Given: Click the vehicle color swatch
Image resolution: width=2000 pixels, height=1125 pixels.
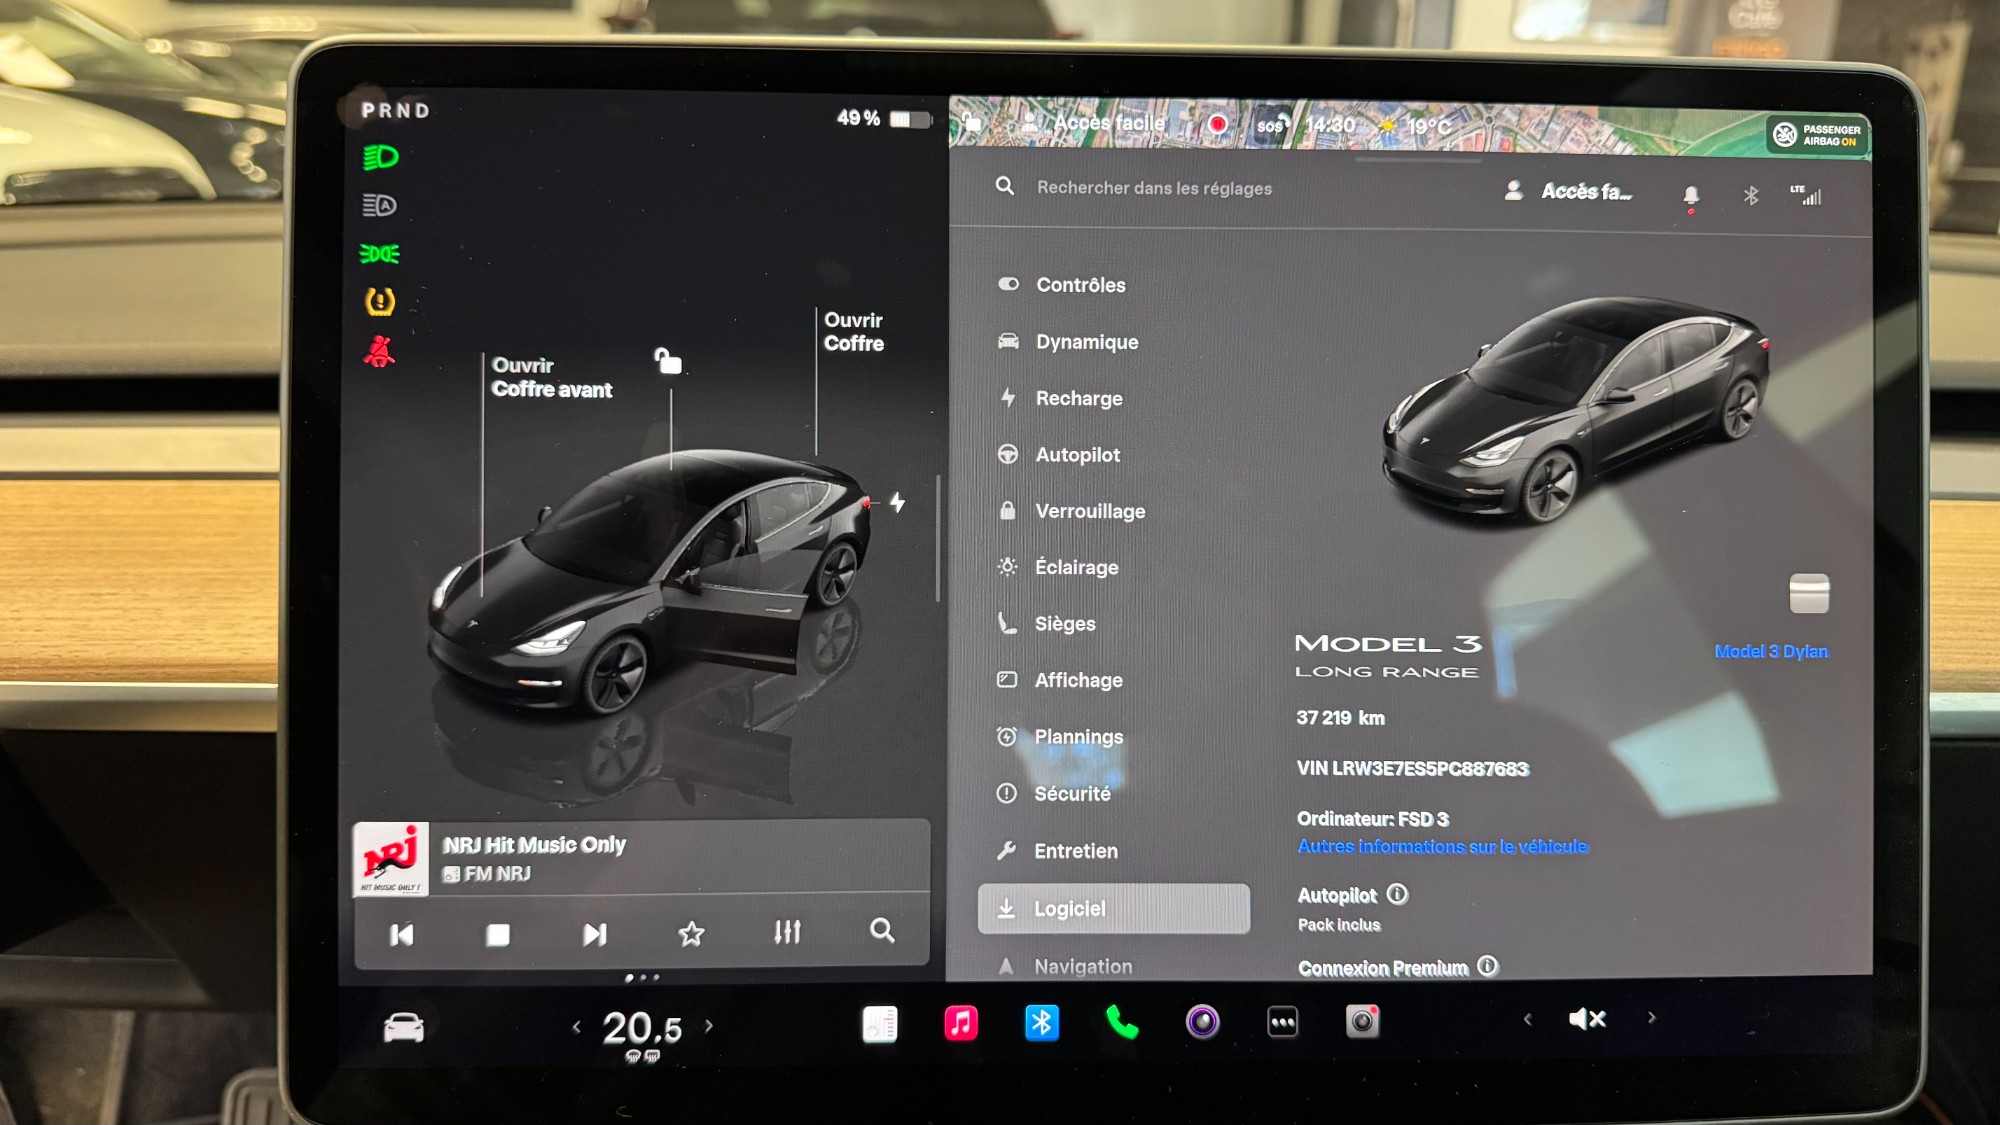Looking at the screenshot, I should coord(1809,593).
